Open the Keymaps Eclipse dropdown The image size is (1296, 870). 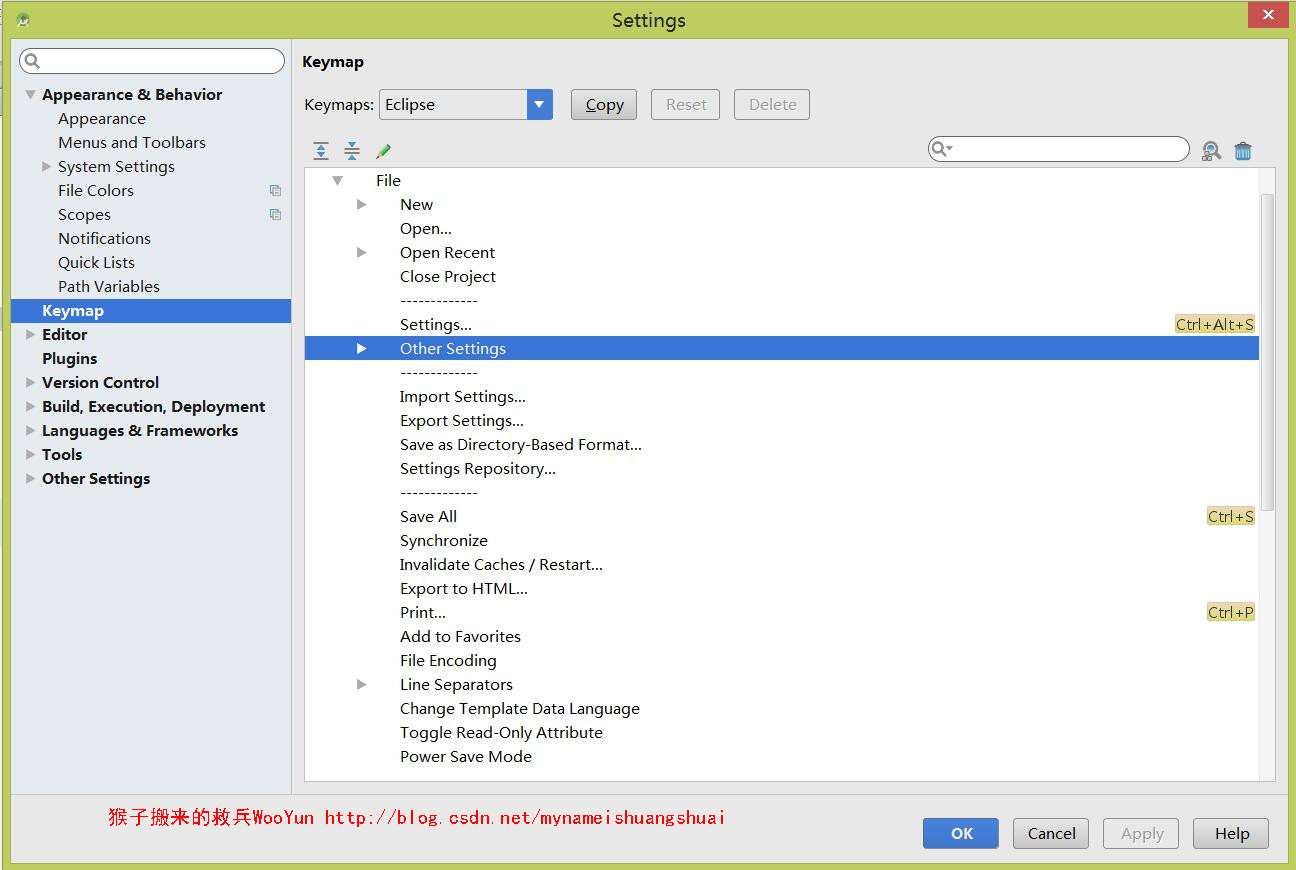coord(540,104)
